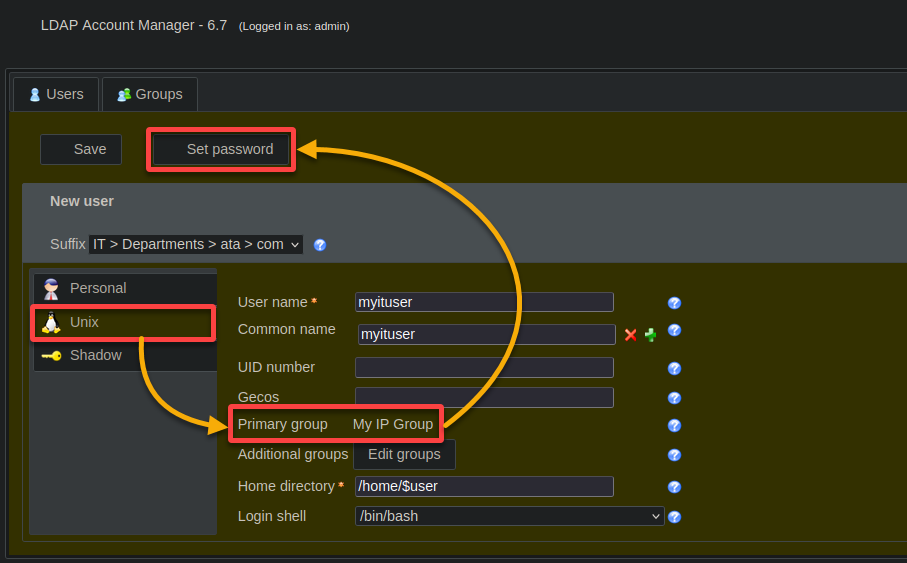Show help for Gecos
907x563 pixels.
(674, 398)
